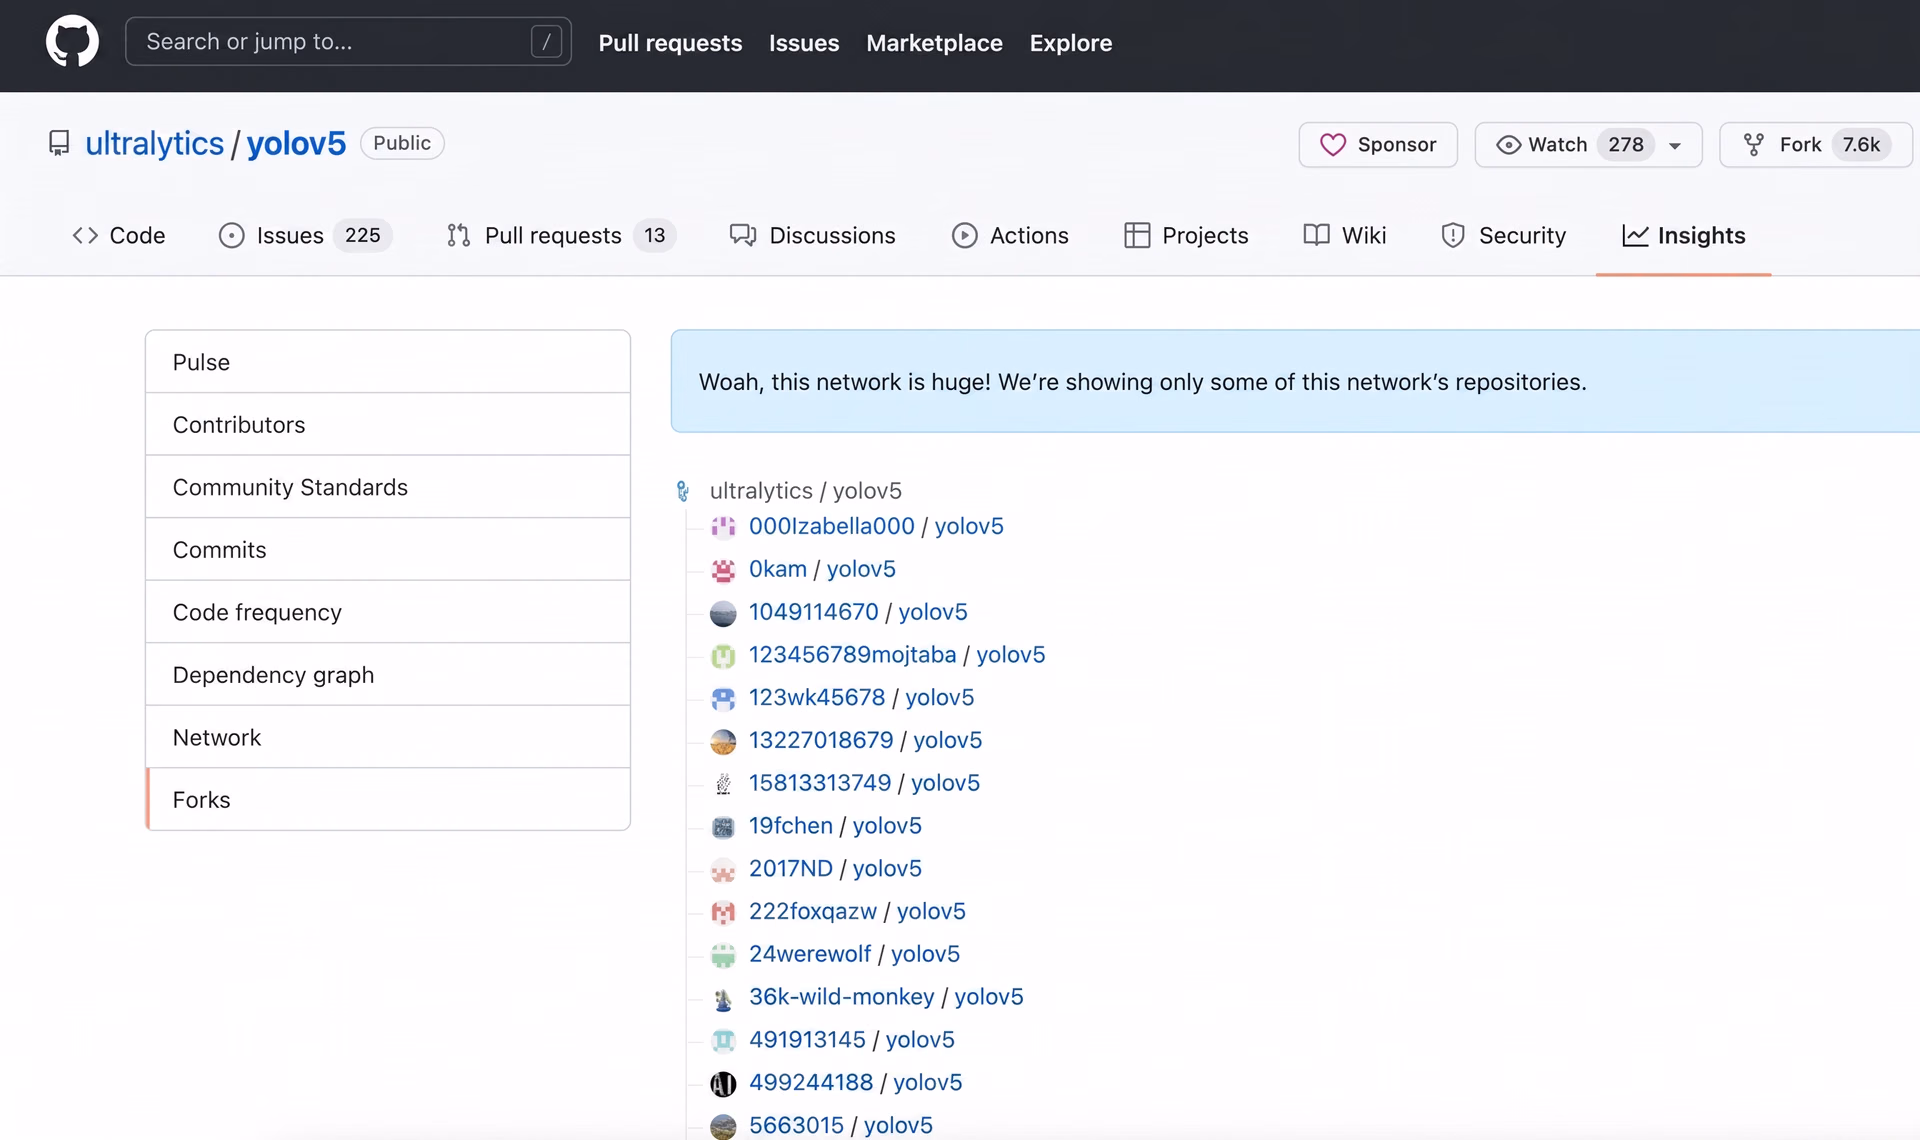The image size is (1920, 1140).
Task: Open the 13227018679 user link
Action: click(x=821, y=741)
